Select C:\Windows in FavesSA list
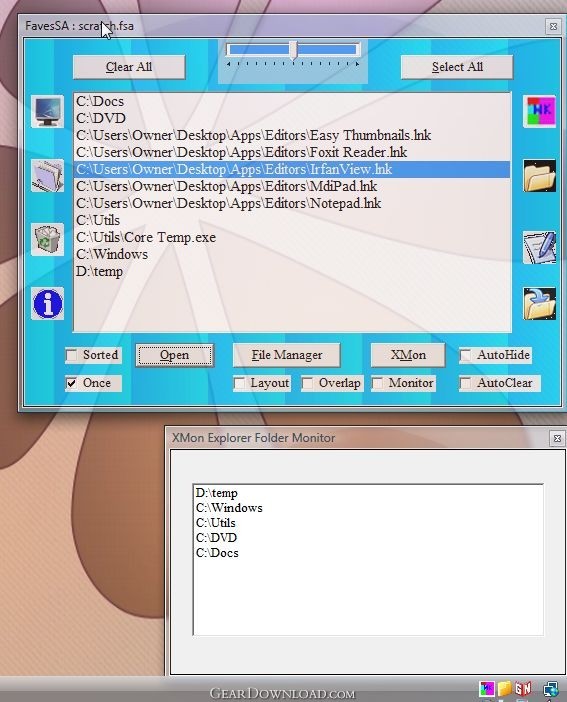This screenshot has width=567, height=702. pos(292,255)
